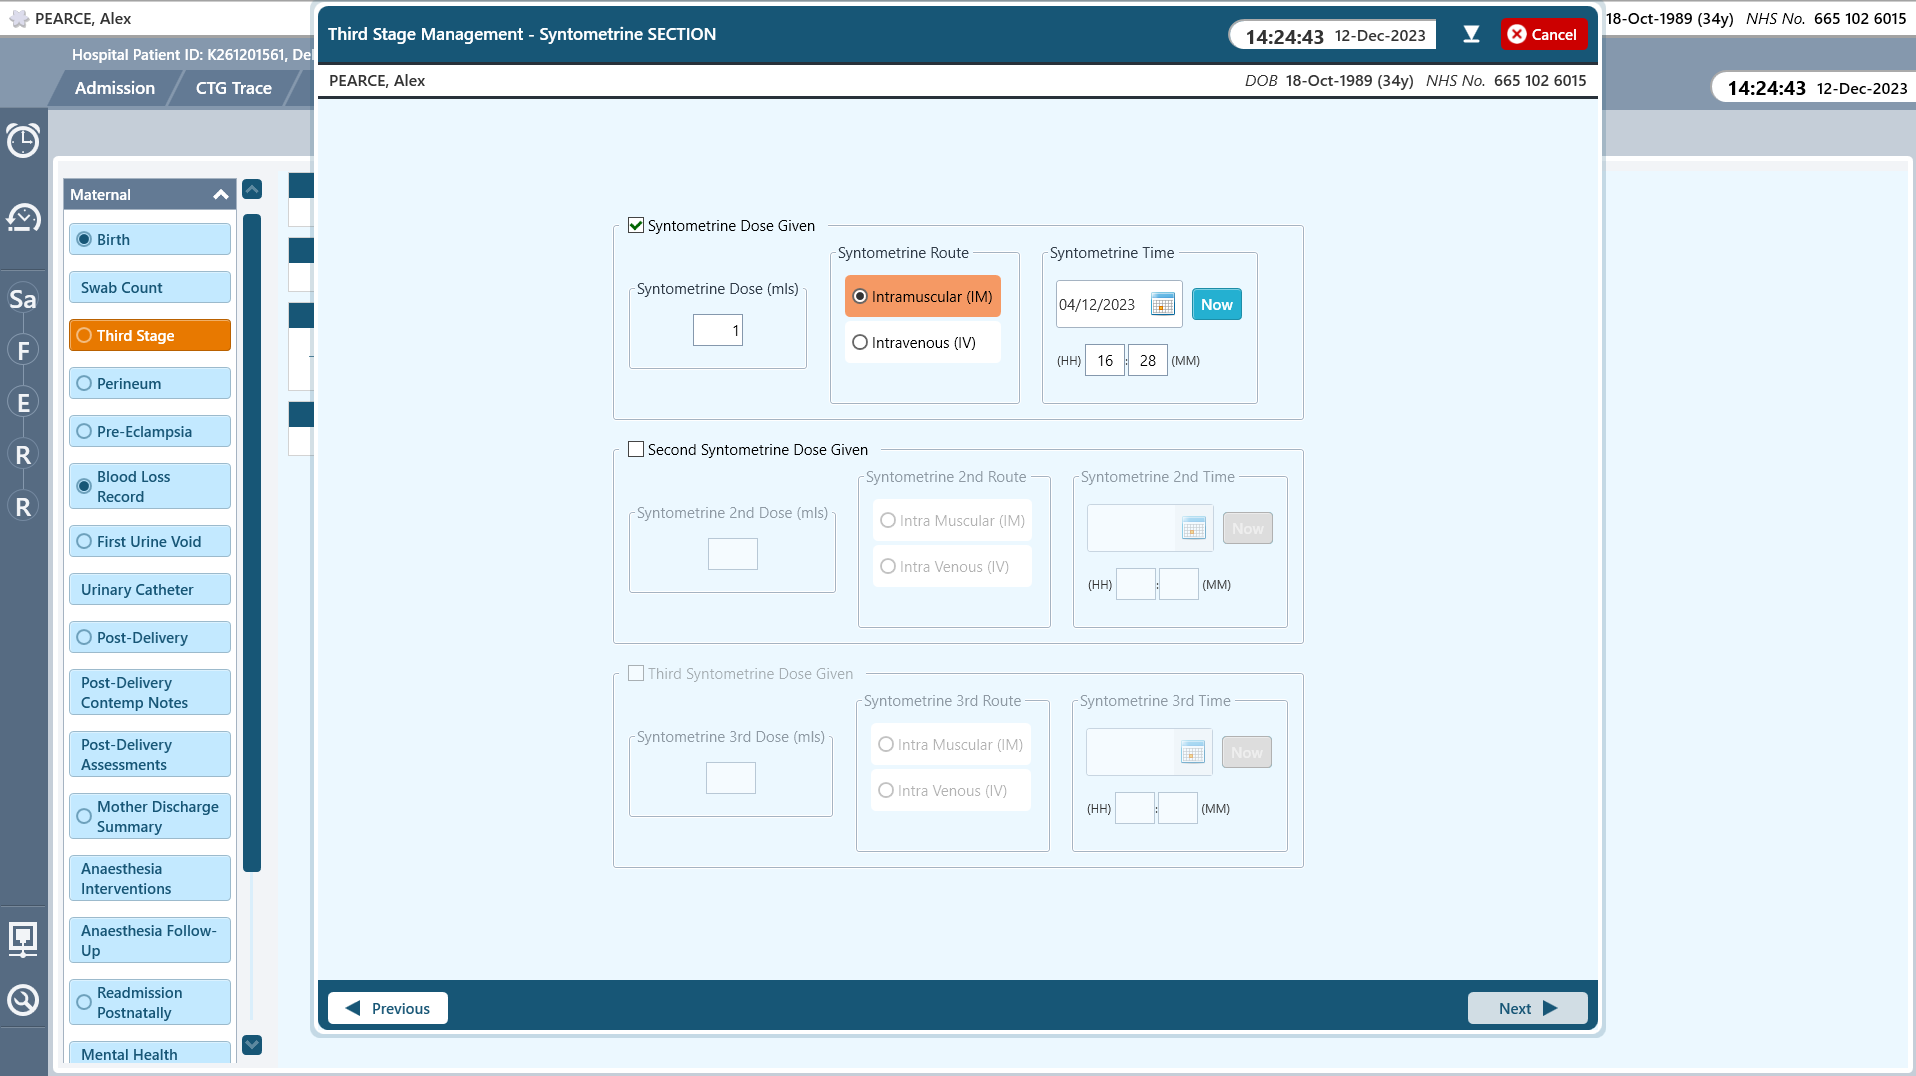This screenshot has height=1076, width=1916.
Task: Open Admission tab
Action: coord(115,88)
